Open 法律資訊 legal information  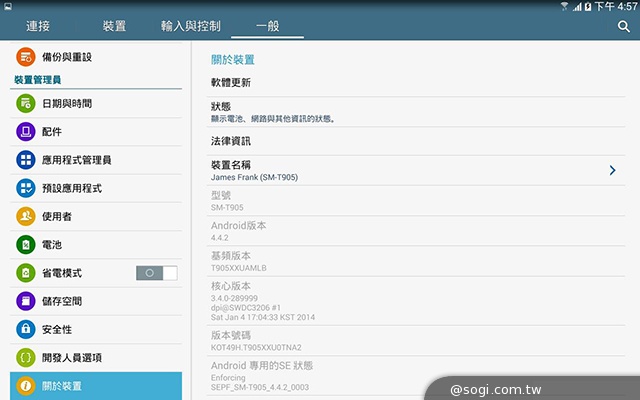[x=416, y=141]
